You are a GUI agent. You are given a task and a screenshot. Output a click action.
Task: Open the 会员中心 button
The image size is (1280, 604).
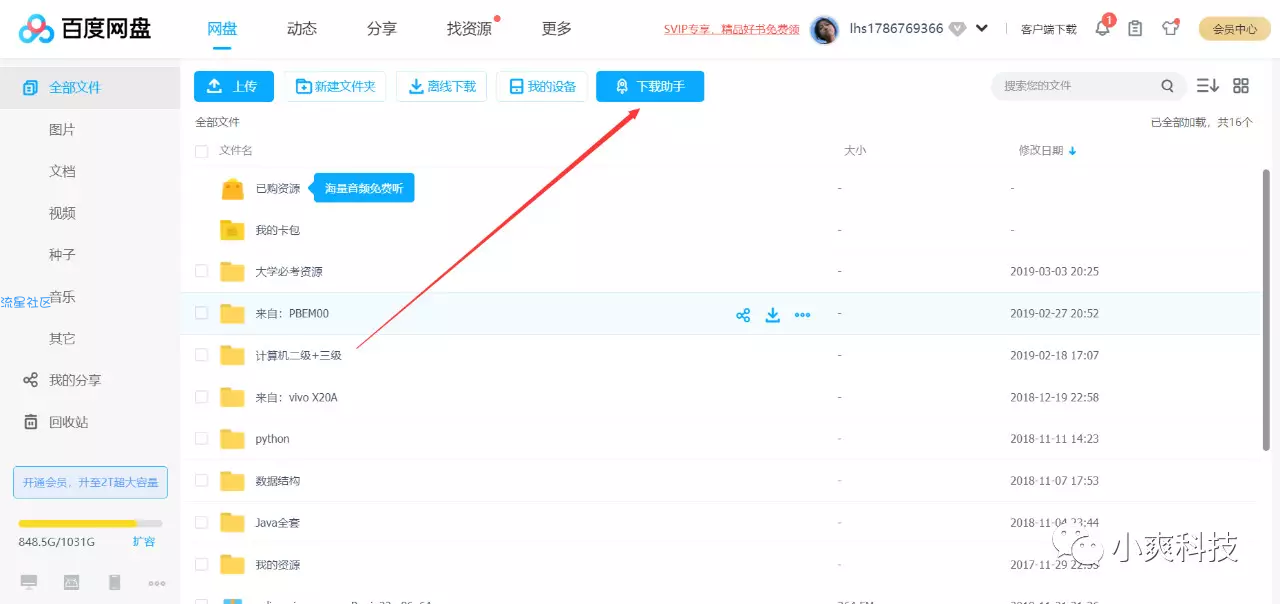pos(1234,29)
